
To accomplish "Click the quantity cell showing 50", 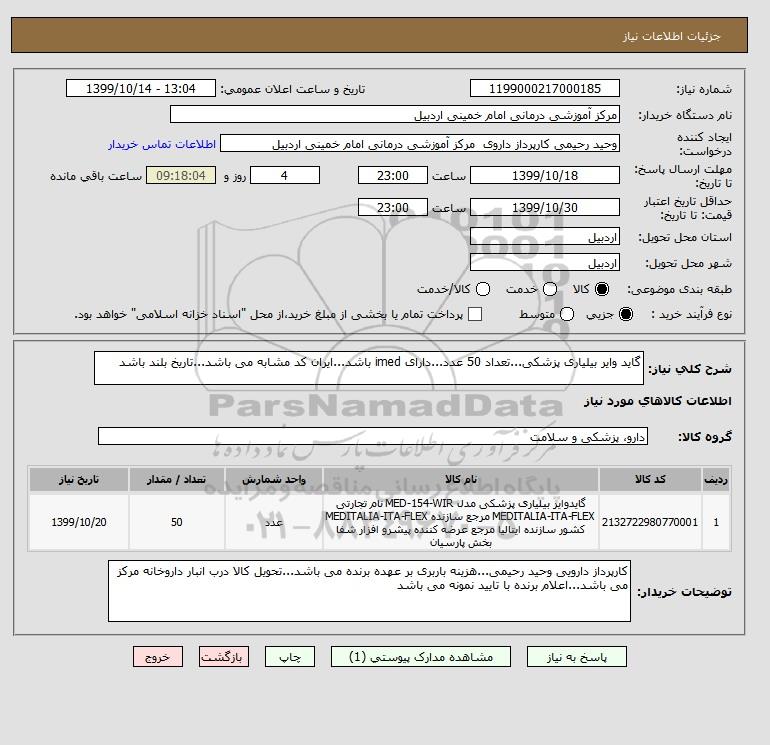I will tap(177, 522).
